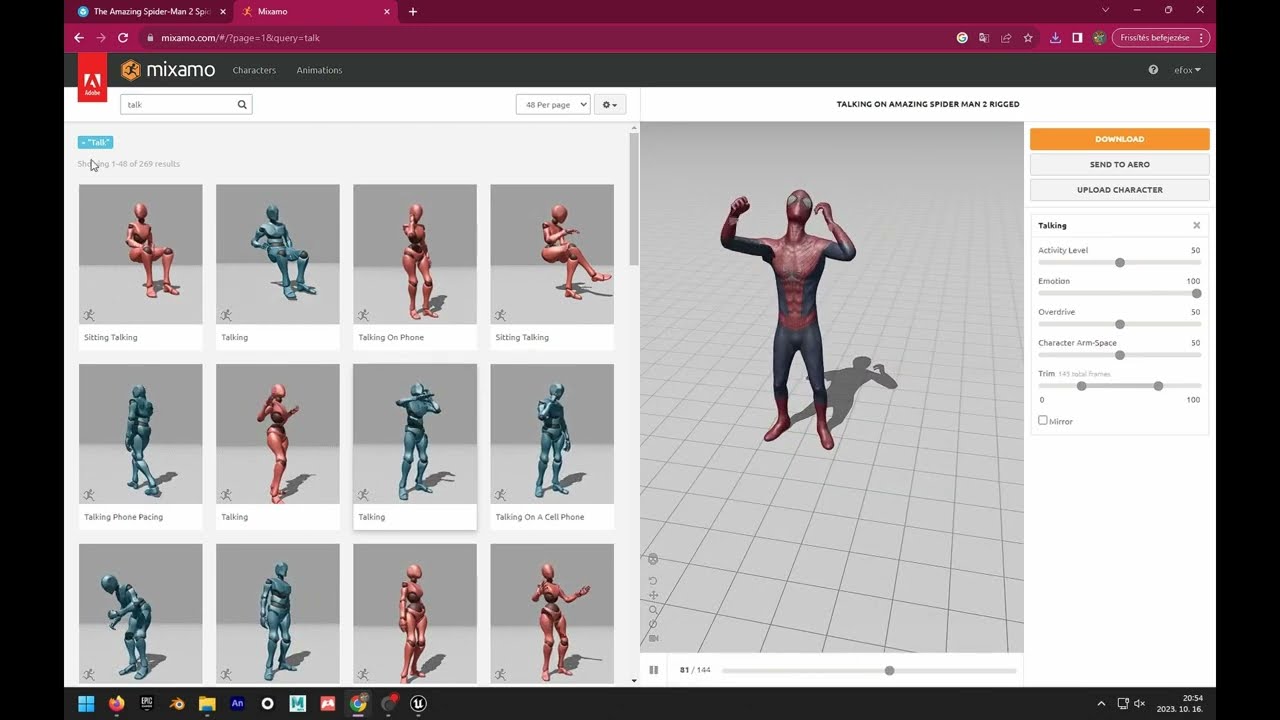Close the Talking settings panel
Viewport: 1280px width, 720px height.
pos(1196,225)
